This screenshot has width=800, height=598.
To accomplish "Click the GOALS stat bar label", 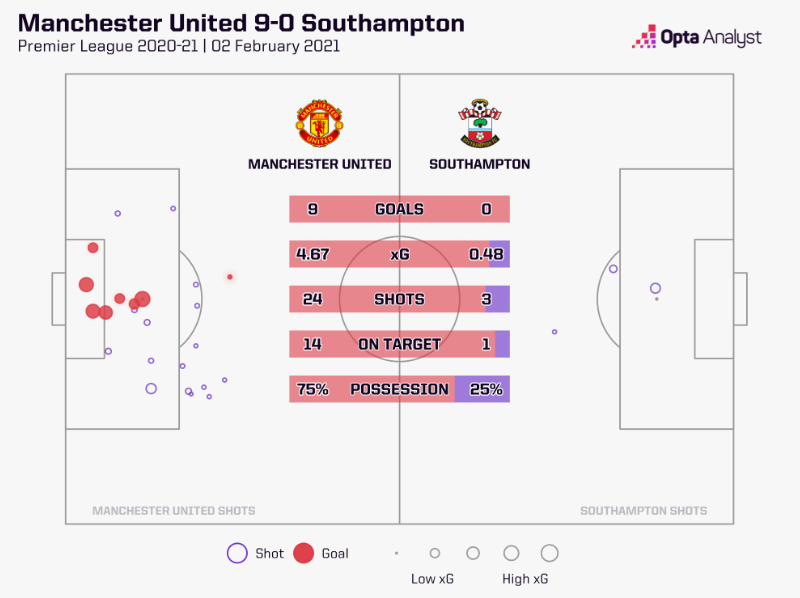I will pyautogui.click(x=399, y=209).
